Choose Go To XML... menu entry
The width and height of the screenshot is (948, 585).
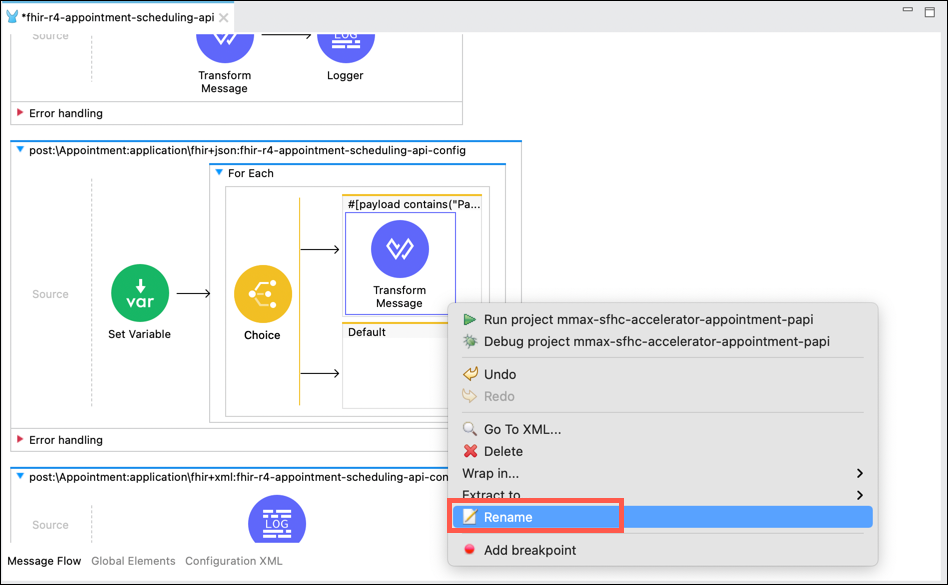click(x=663, y=429)
